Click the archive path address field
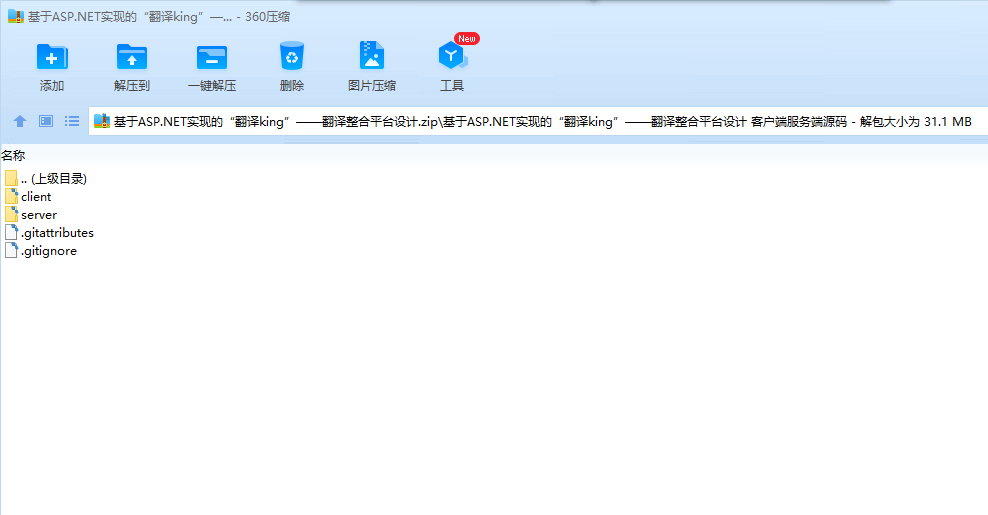The height and width of the screenshot is (515, 988). pos(537,121)
